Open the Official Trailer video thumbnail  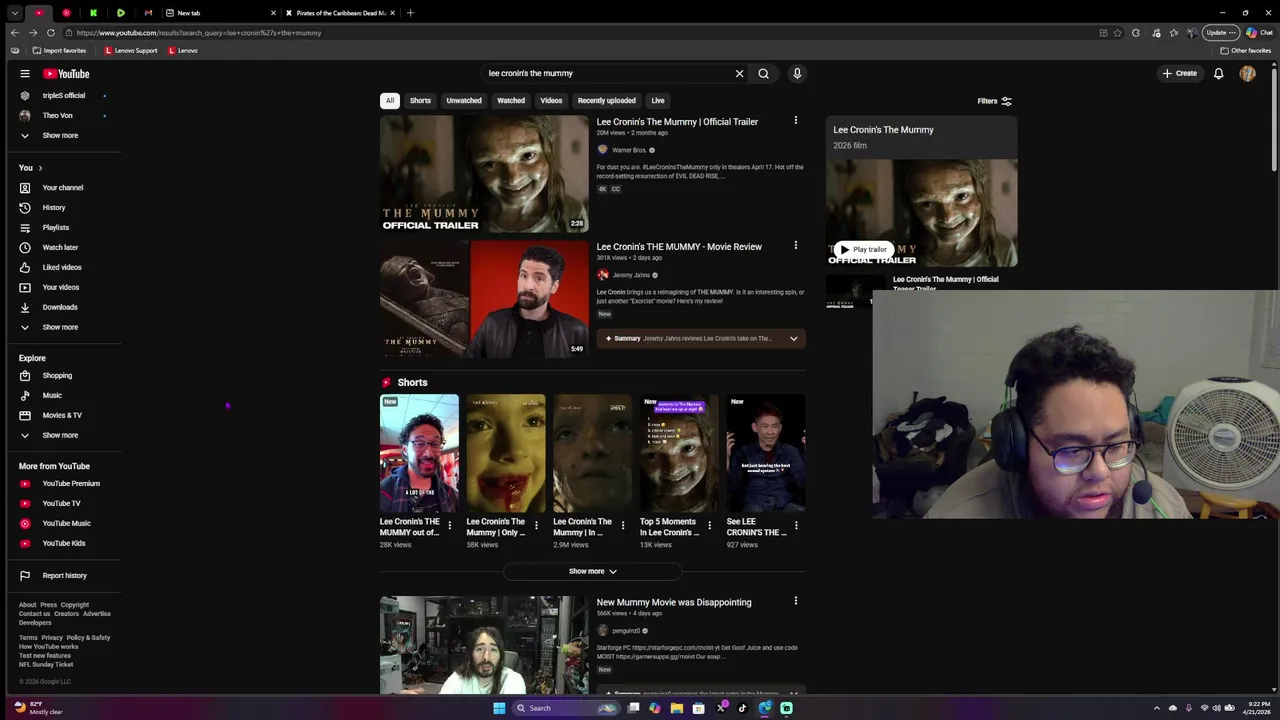484,173
